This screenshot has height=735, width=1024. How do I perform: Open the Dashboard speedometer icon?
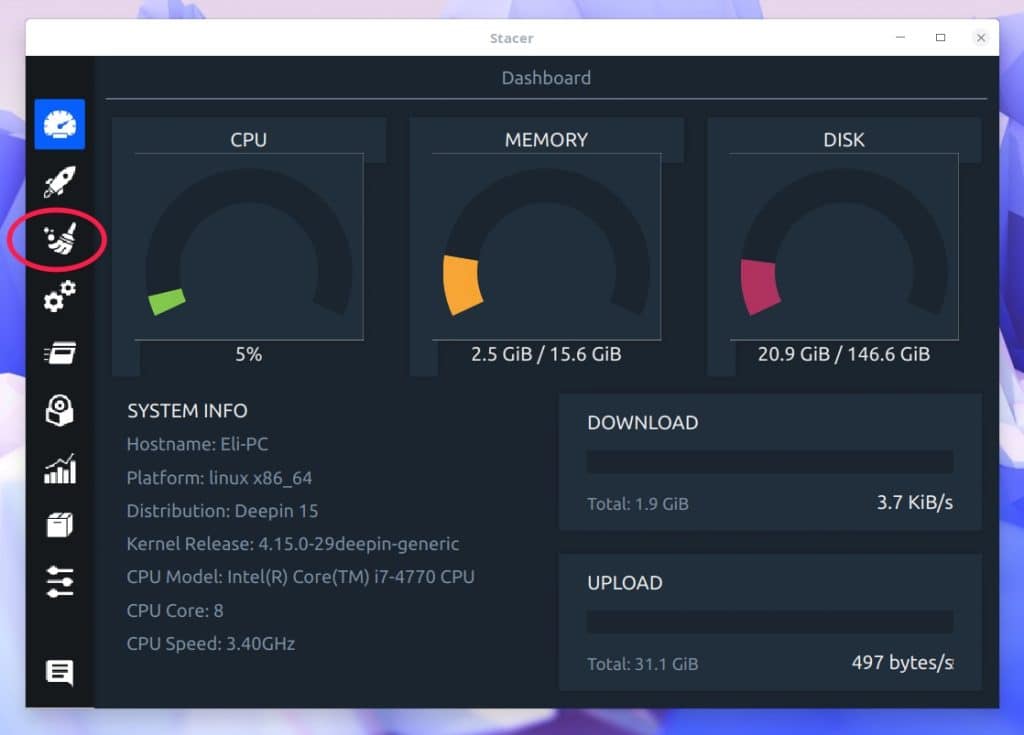(59, 124)
